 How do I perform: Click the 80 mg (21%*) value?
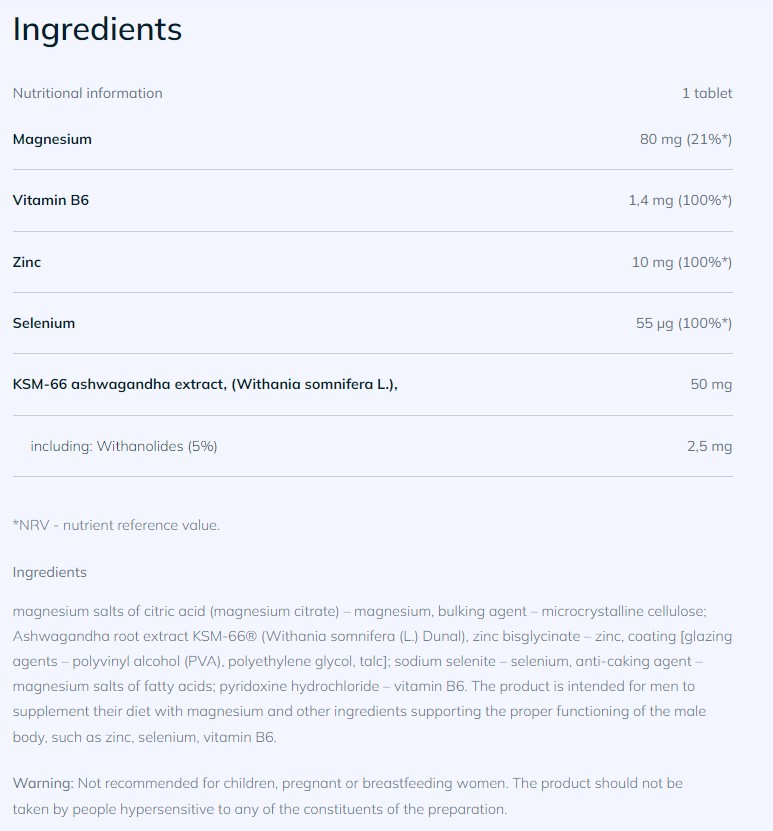(685, 139)
